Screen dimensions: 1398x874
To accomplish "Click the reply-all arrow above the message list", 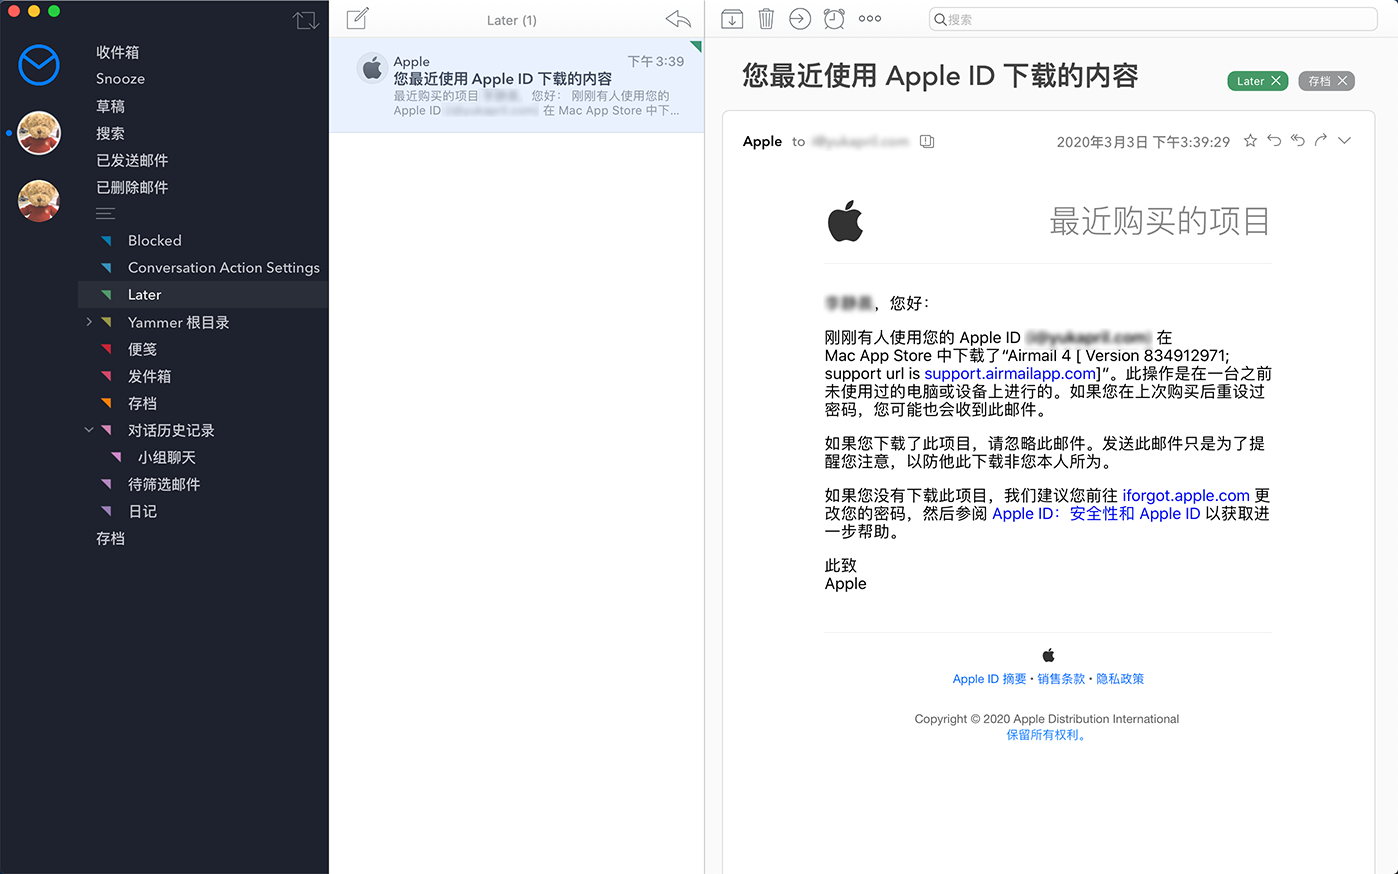I will pos(678,19).
